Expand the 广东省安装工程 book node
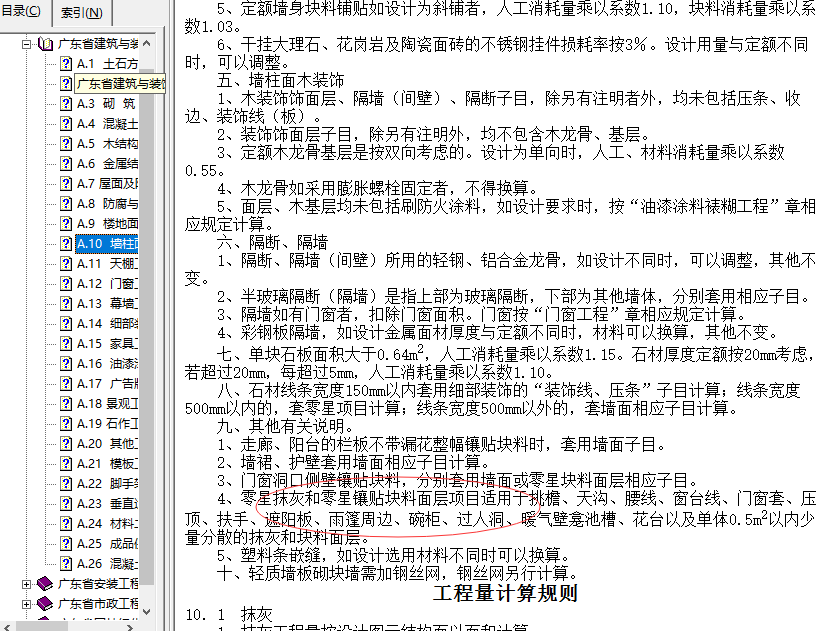Viewport: 830px width, 631px height. 26,584
